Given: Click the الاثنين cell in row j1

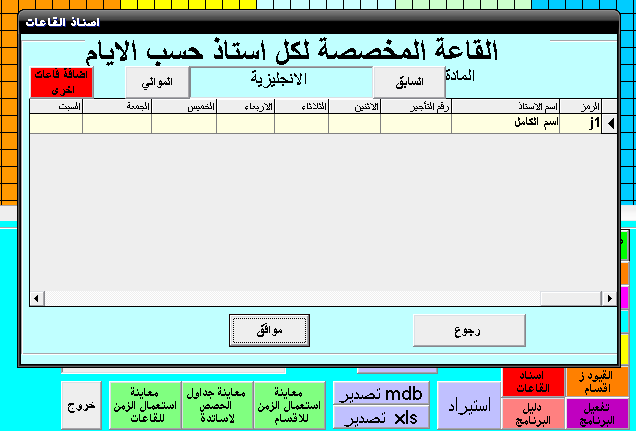Looking at the screenshot, I should tap(355, 124).
